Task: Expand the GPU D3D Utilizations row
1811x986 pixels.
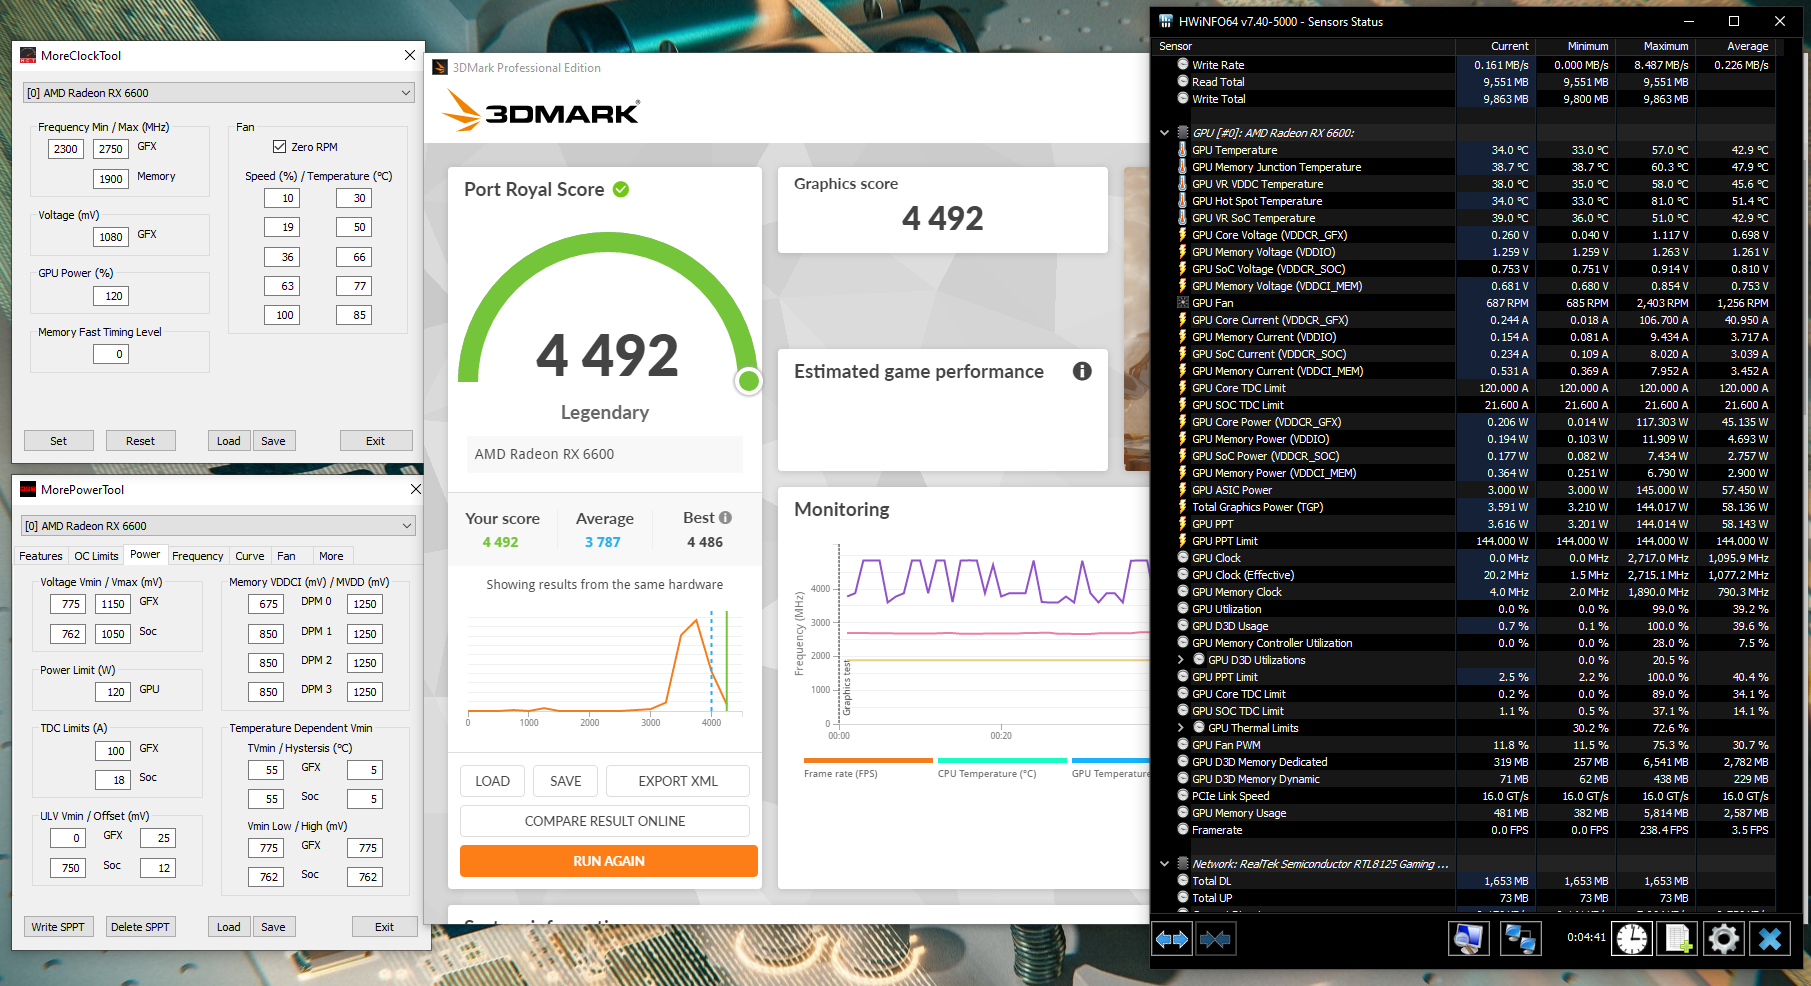Action: point(1181,660)
